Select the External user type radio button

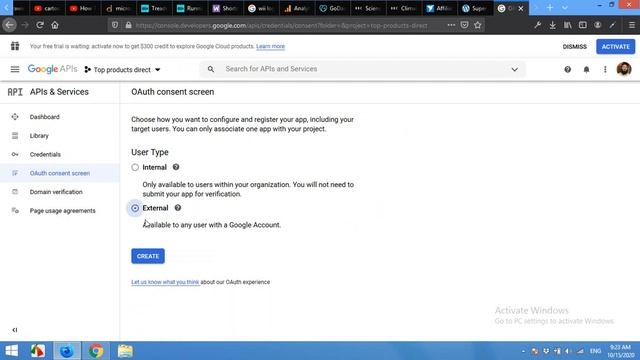[135, 208]
